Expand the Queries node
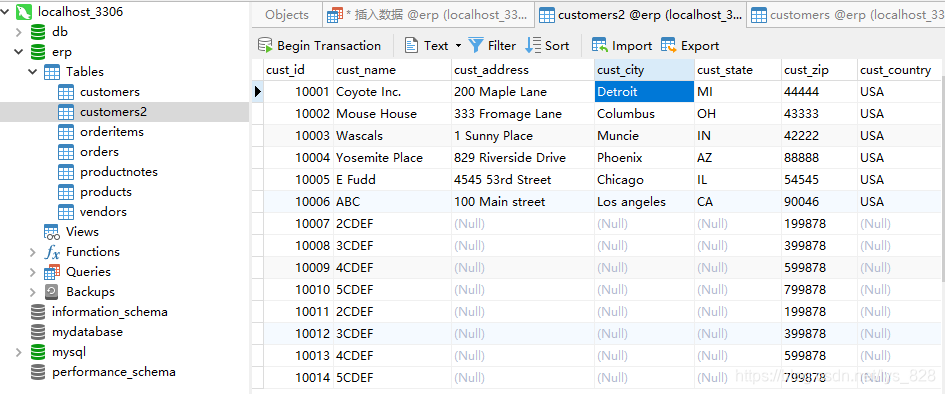This screenshot has height=394, width=945. (33, 272)
